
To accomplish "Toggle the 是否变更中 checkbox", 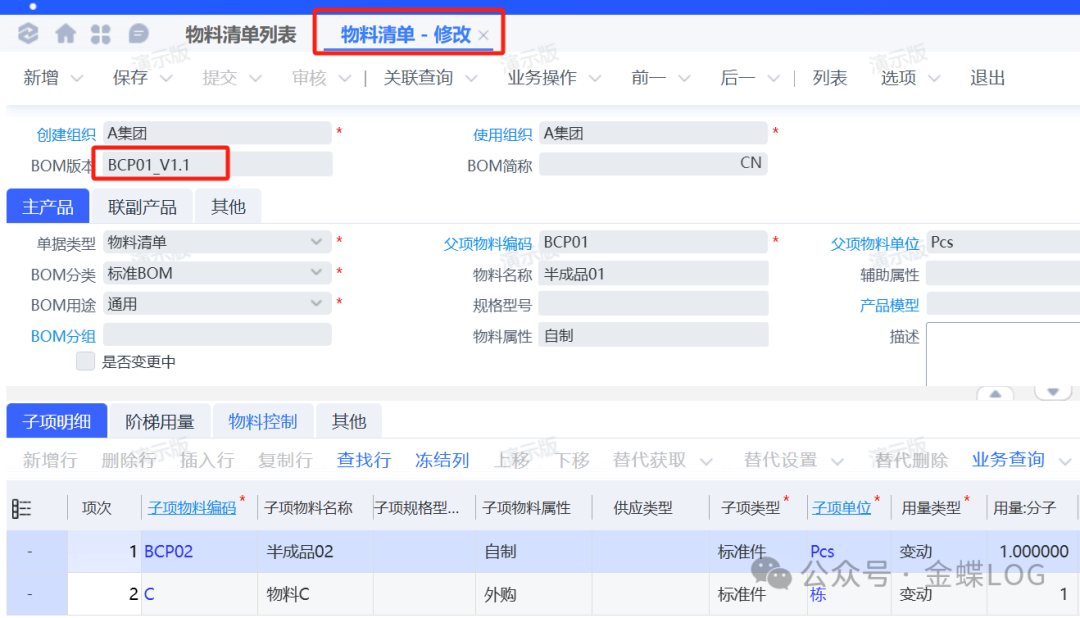I will (86, 362).
